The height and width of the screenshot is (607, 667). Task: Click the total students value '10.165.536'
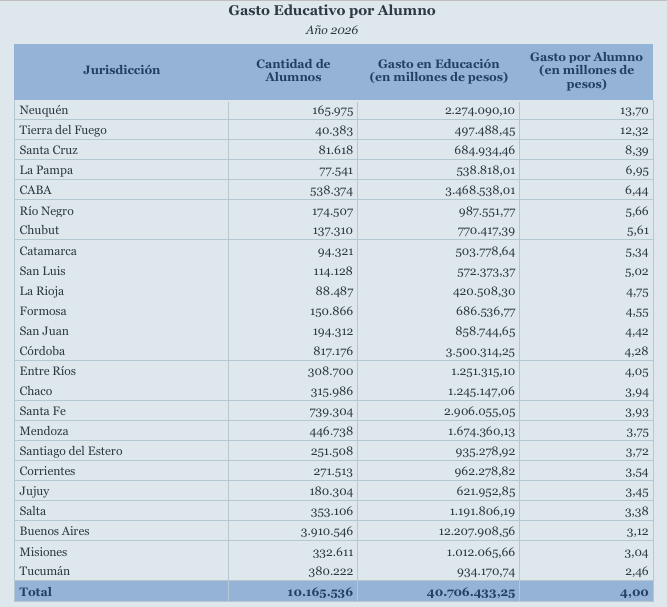click(x=320, y=593)
